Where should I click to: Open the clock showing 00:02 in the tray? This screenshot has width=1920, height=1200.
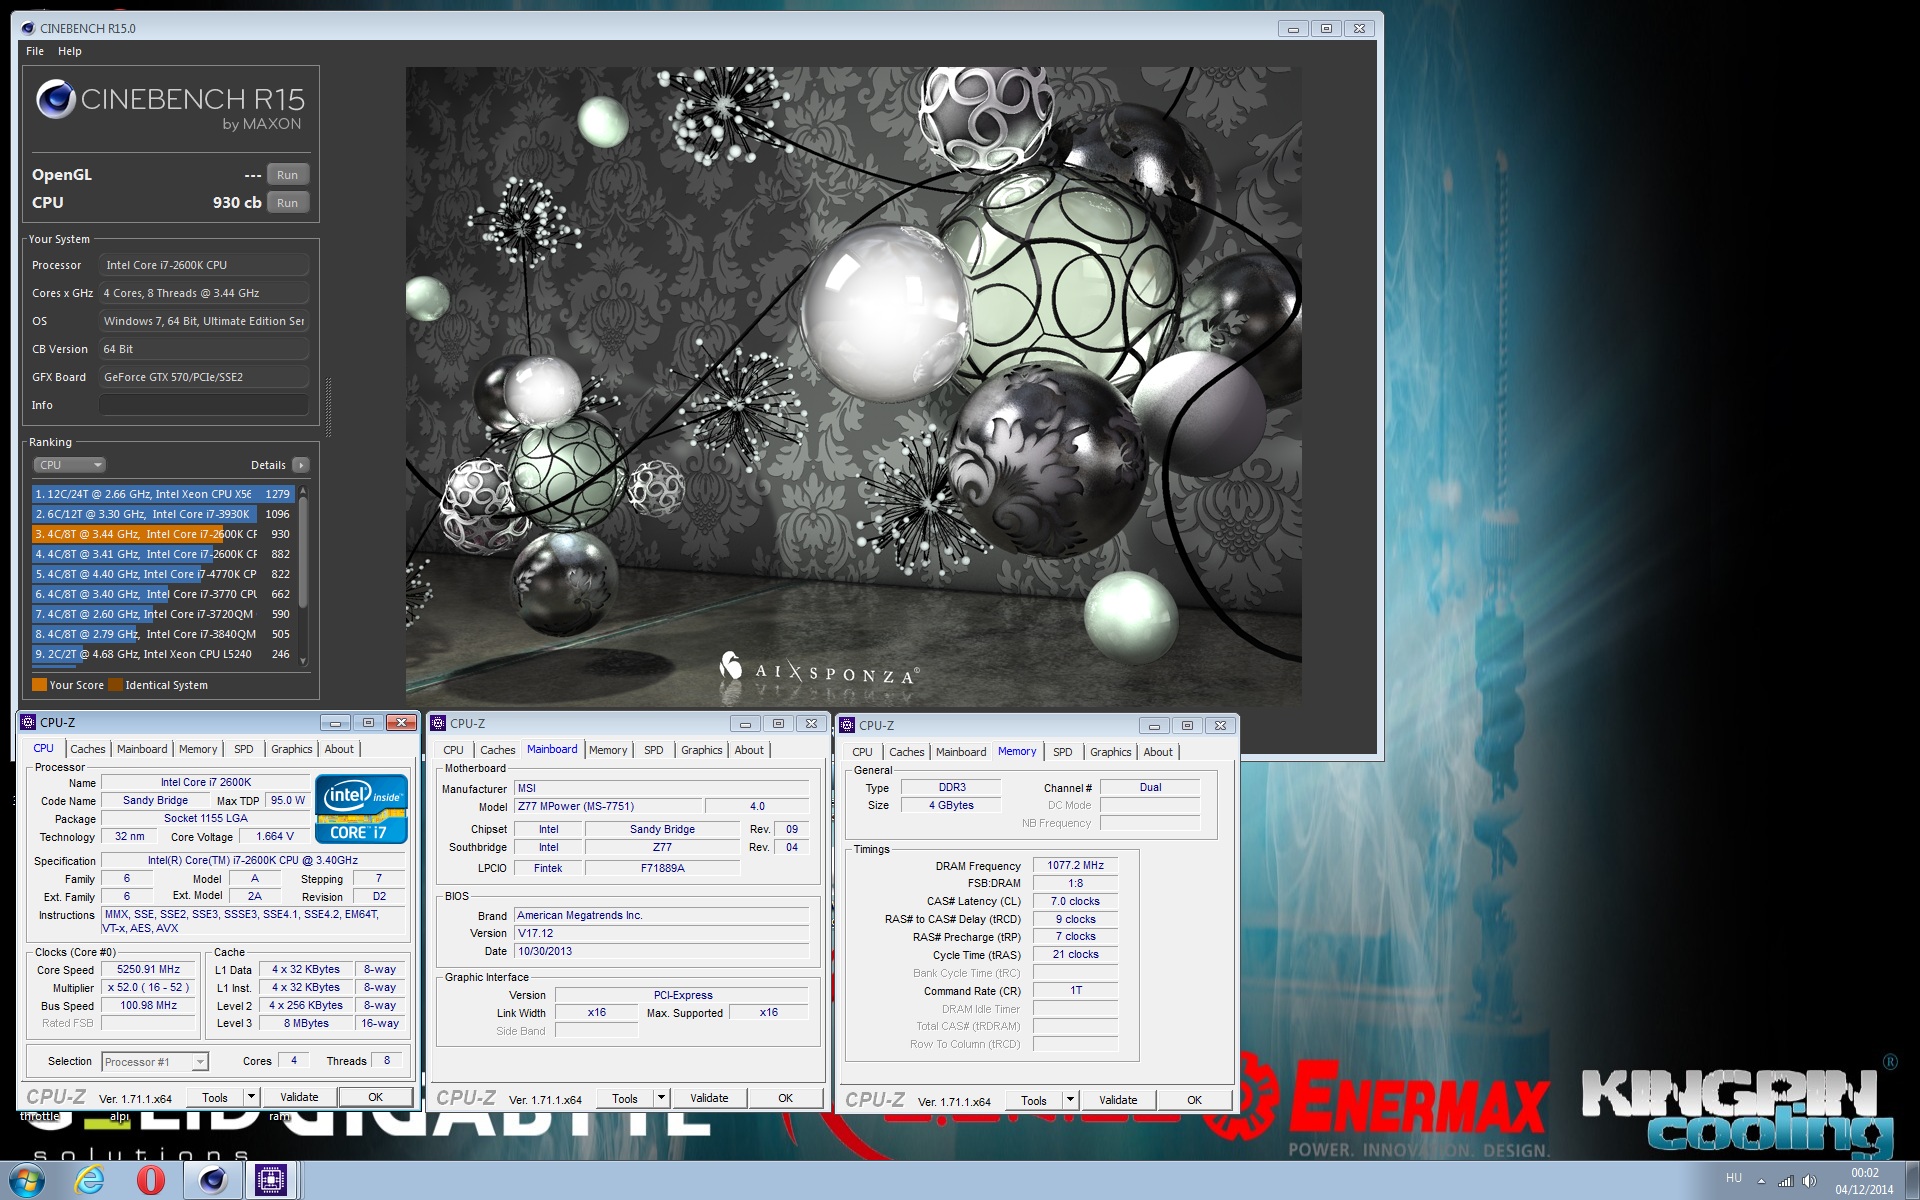[x=1864, y=1181]
